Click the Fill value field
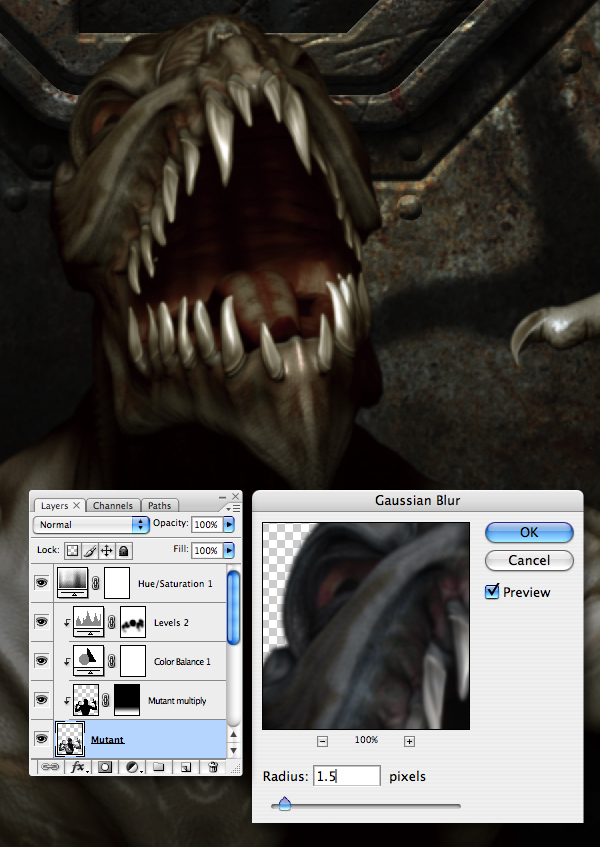The image size is (600, 847). (207, 550)
